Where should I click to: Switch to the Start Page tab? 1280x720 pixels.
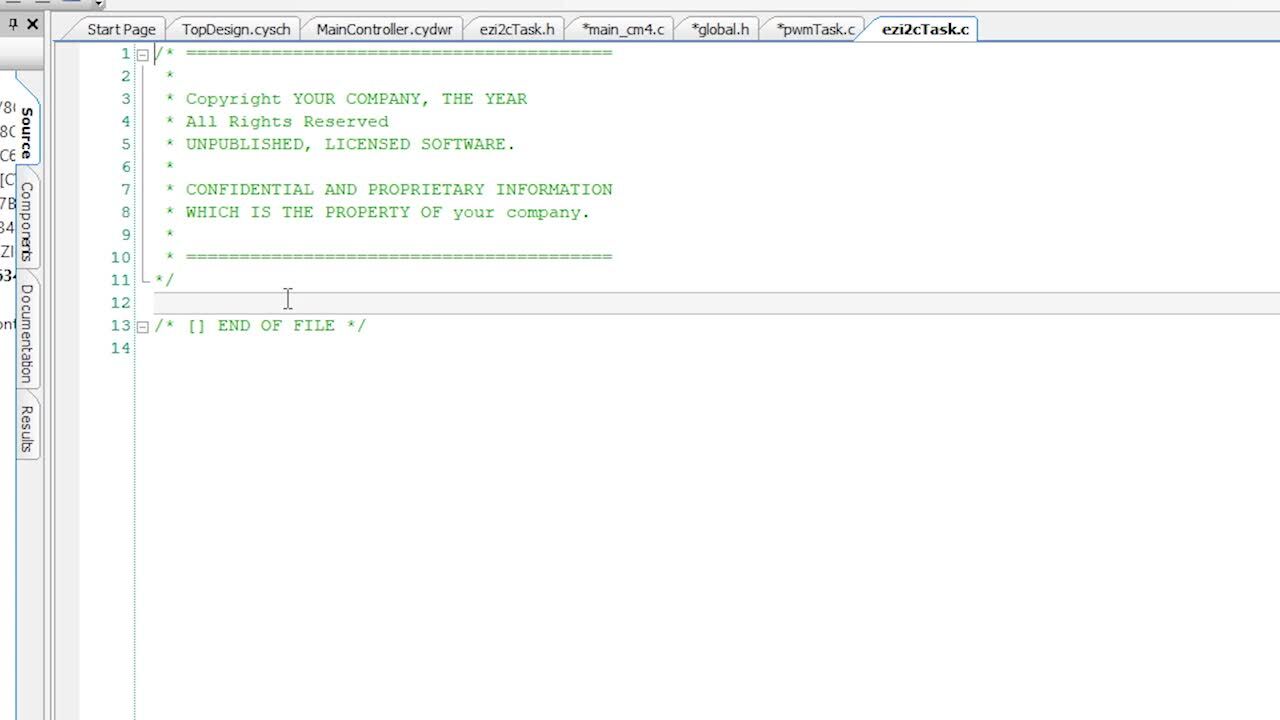click(x=119, y=29)
